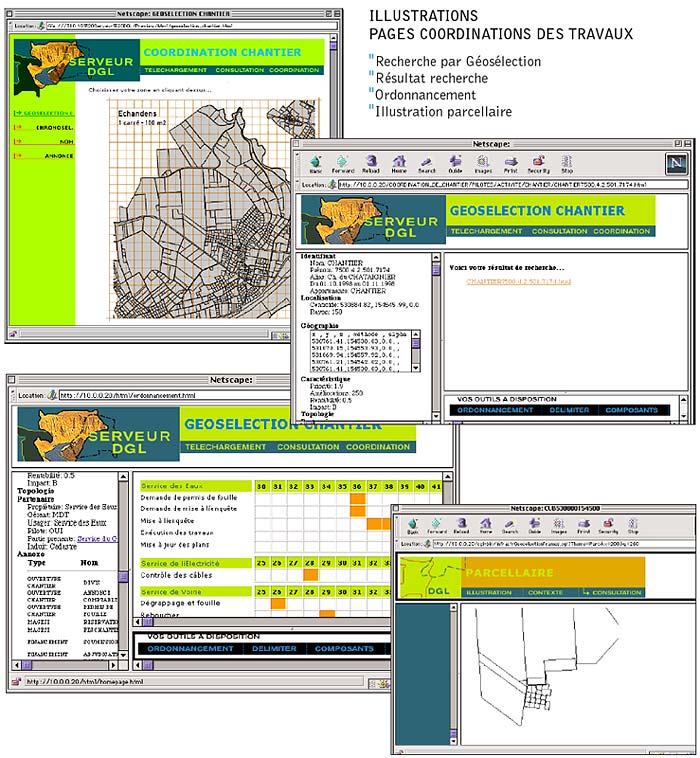700x758 pixels.
Task: Click Service des Eaux schedule header
Action: pos(196,486)
